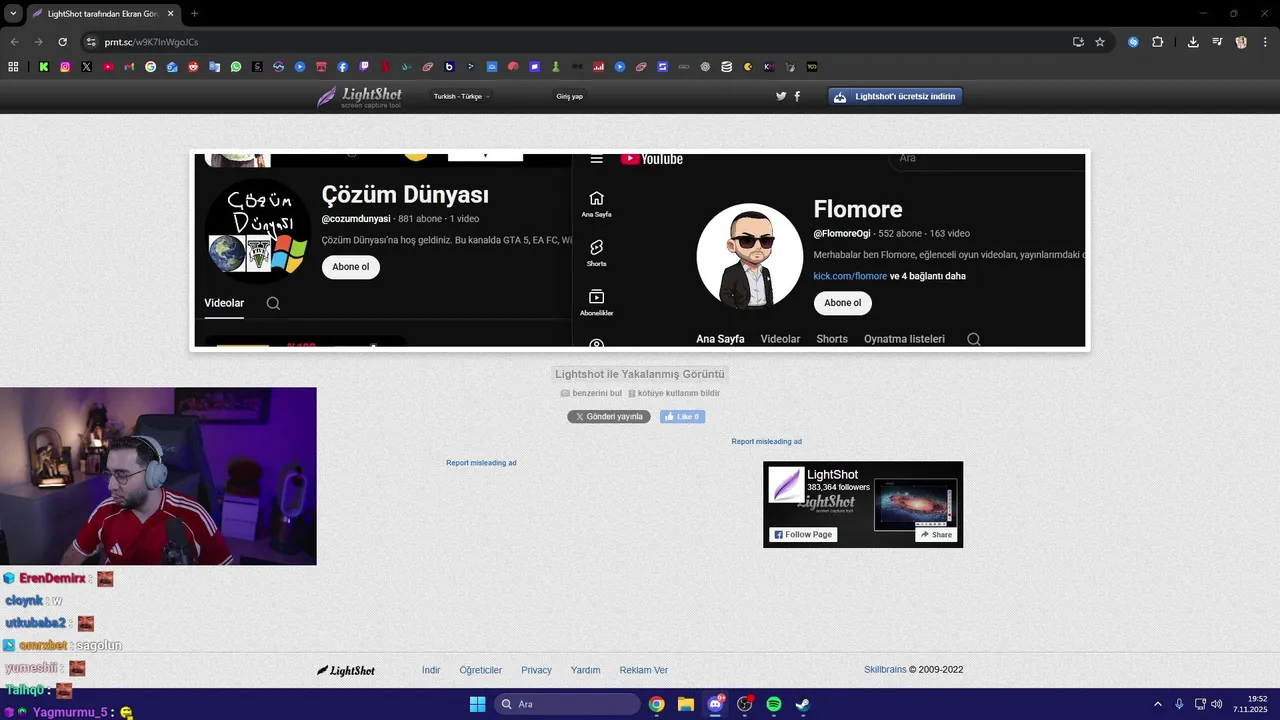This screenshot has height=720, width=1280.
Task: Click kötüye kullanım bildir link
Action: 674,393
